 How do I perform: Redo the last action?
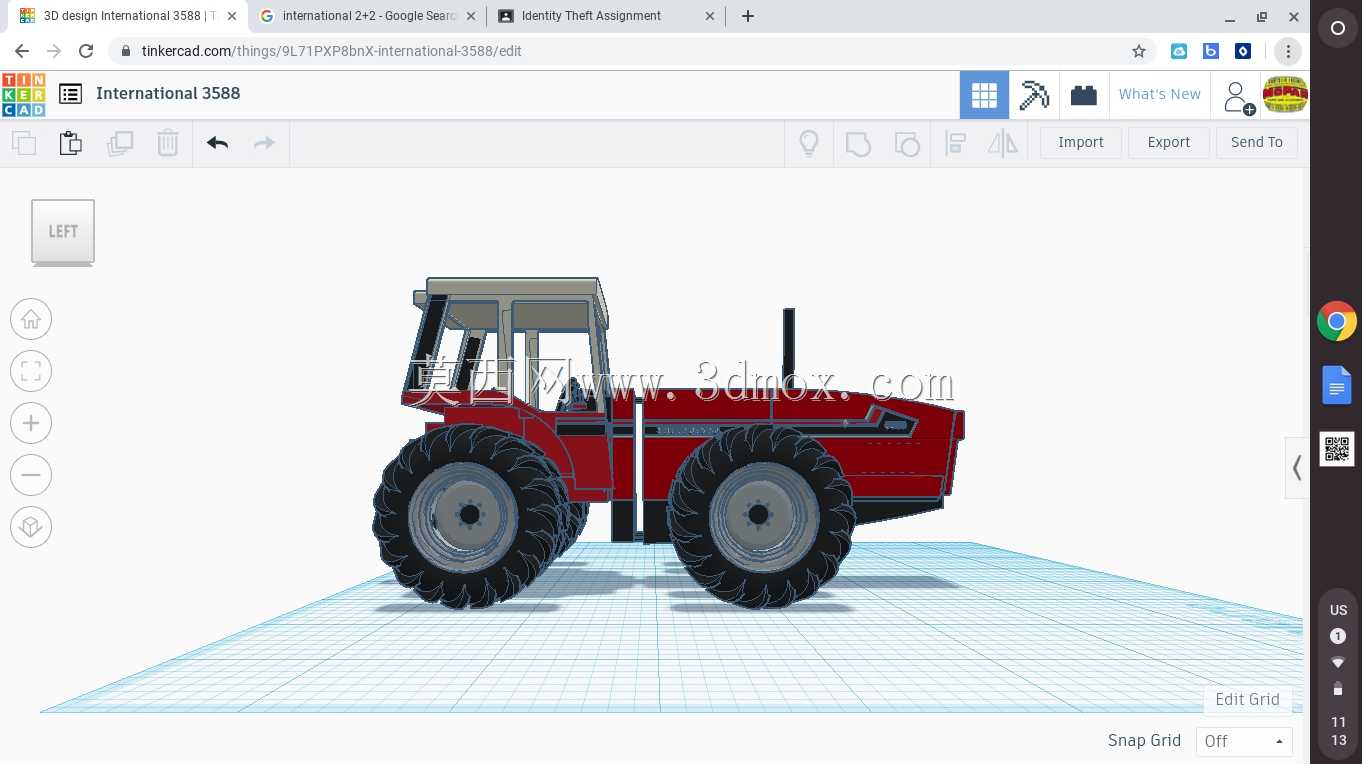click(264, 143)
